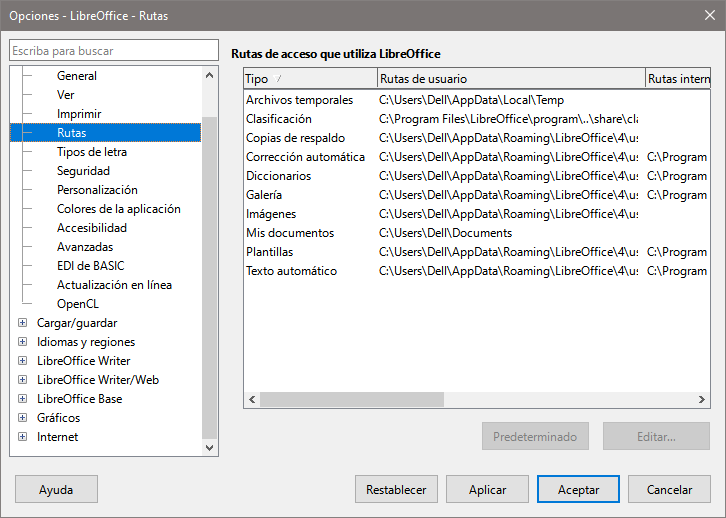Viewport: 726px width, 518px height.
Task: Open the OpenCL options page
Action: 78,304
